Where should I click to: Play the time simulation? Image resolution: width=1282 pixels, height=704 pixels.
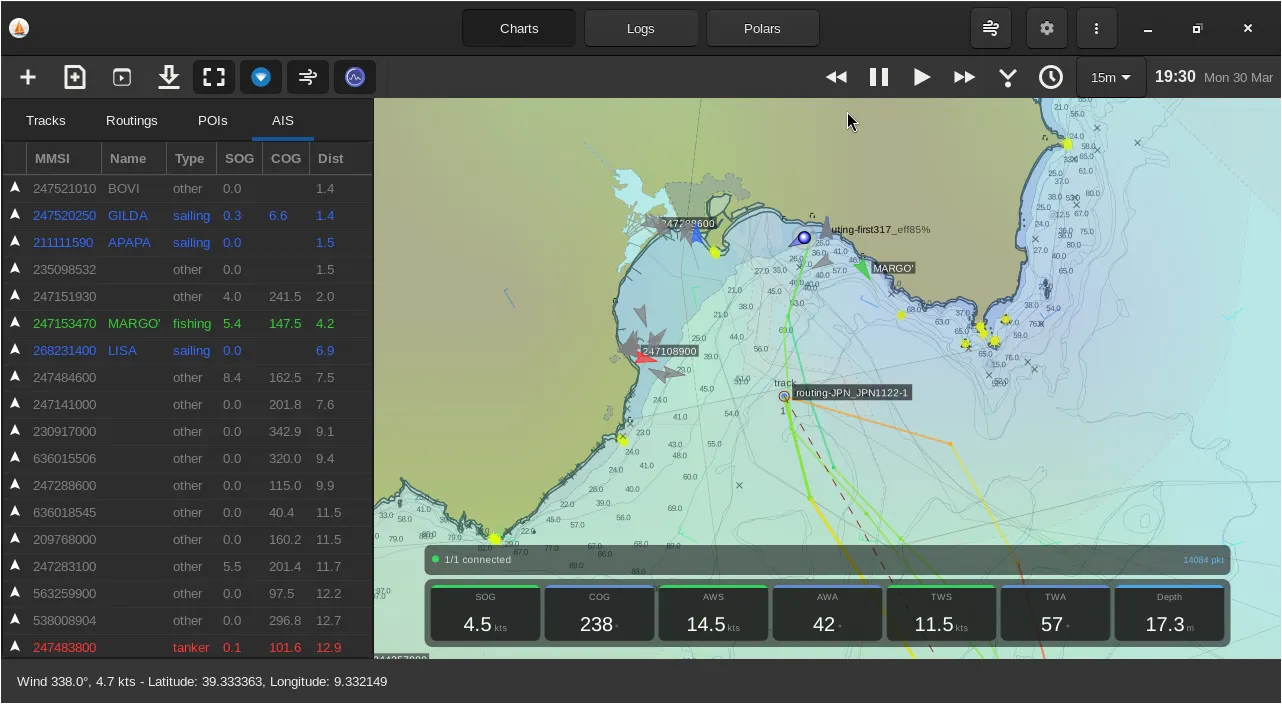click(x=922, y=77)
